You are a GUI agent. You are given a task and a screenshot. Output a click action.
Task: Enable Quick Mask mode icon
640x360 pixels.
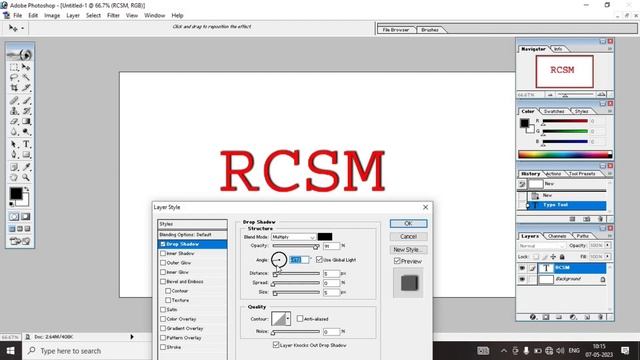tap(26, 217)
